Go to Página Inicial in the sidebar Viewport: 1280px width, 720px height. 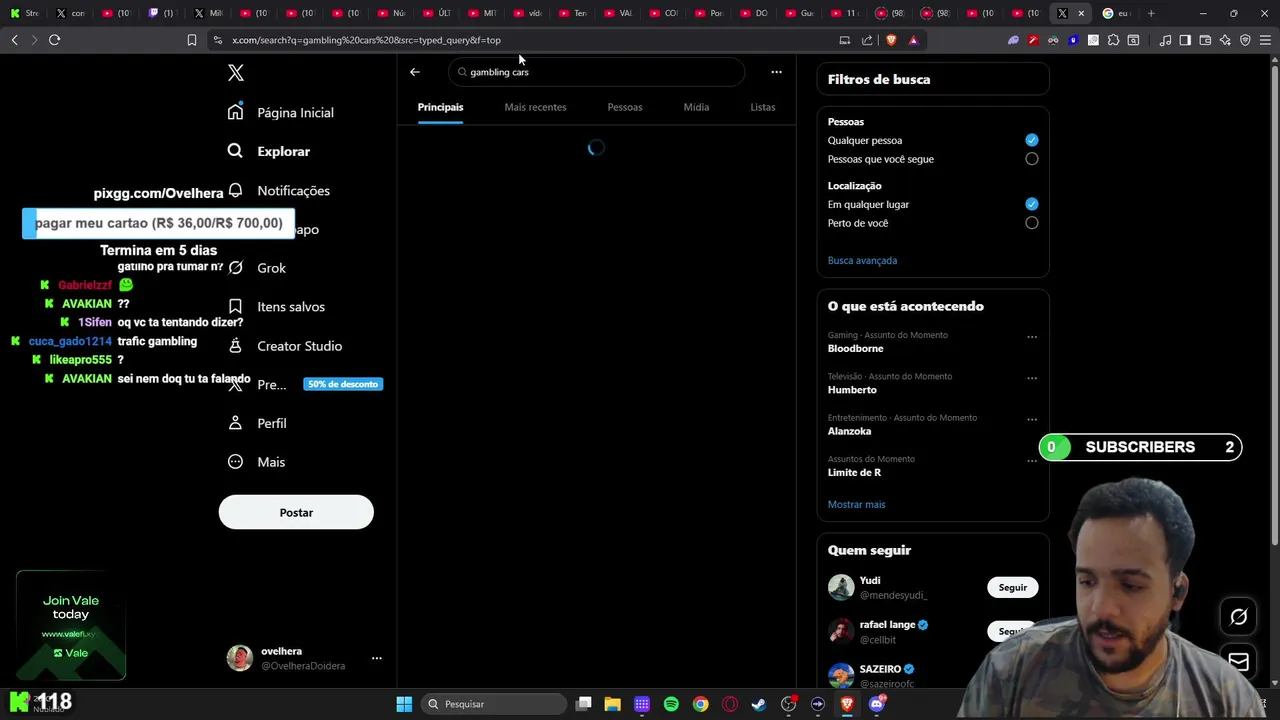point(281,112)
